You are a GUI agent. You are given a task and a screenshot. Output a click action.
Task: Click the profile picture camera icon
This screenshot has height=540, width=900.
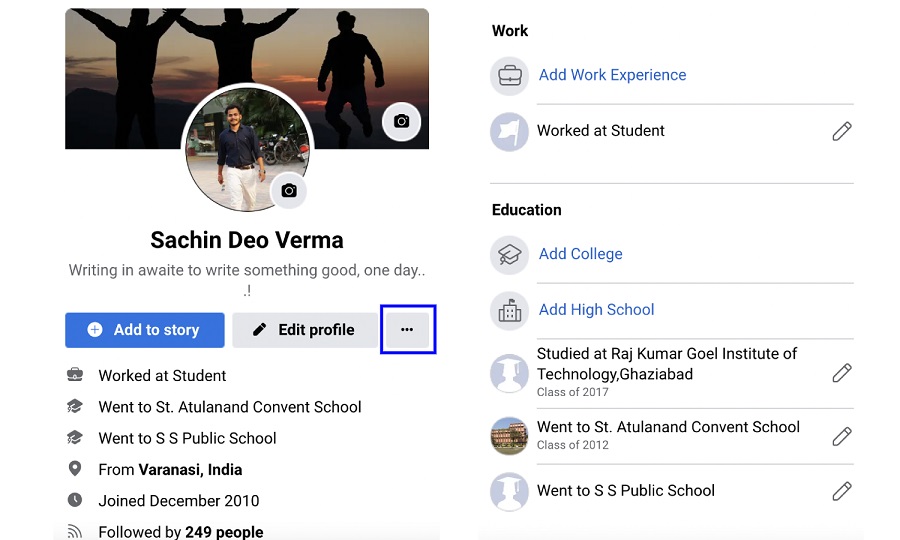[289, 191]
